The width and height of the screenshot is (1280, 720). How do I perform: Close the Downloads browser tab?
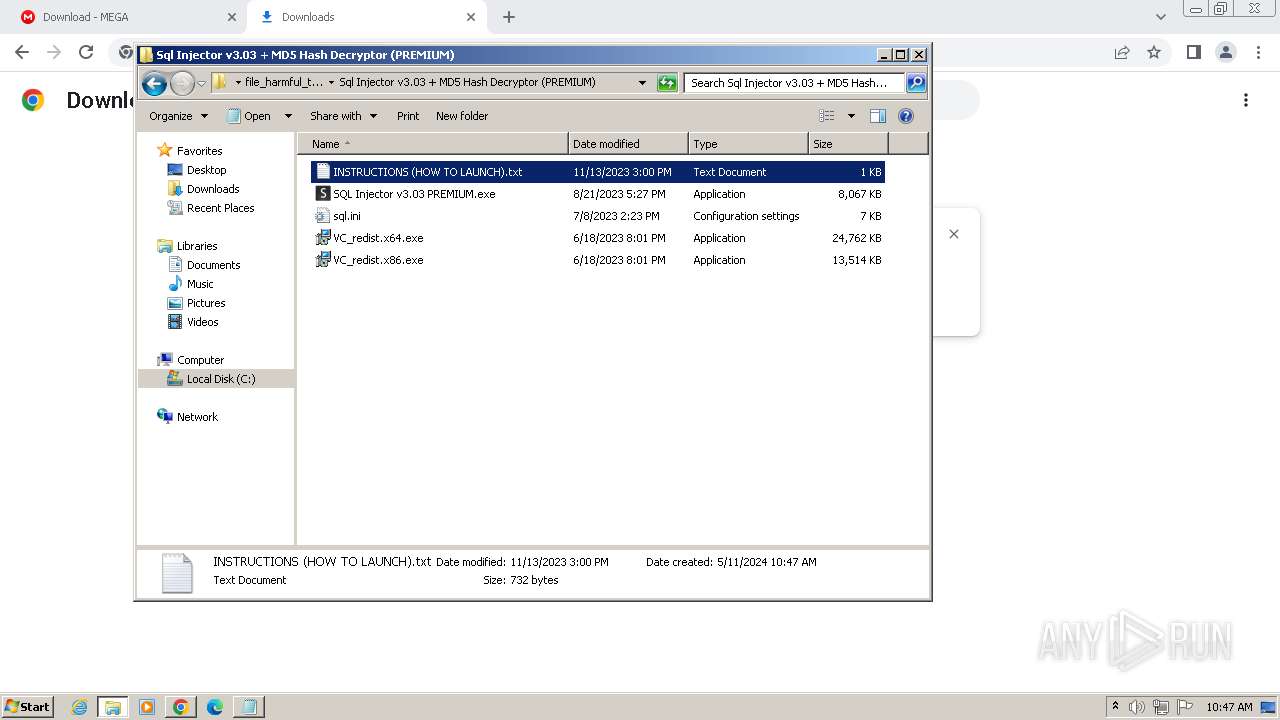471,17
